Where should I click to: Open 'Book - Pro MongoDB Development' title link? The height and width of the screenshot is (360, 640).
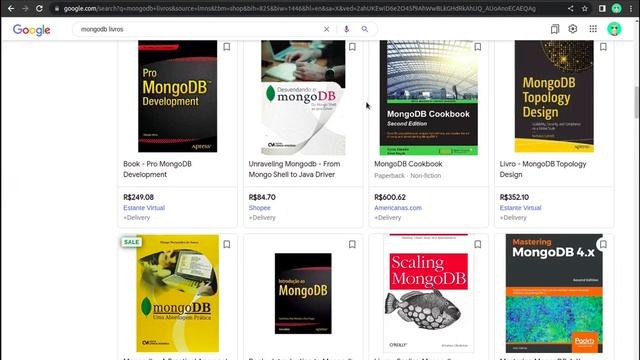pyautogui.click(x=158, y=169)
